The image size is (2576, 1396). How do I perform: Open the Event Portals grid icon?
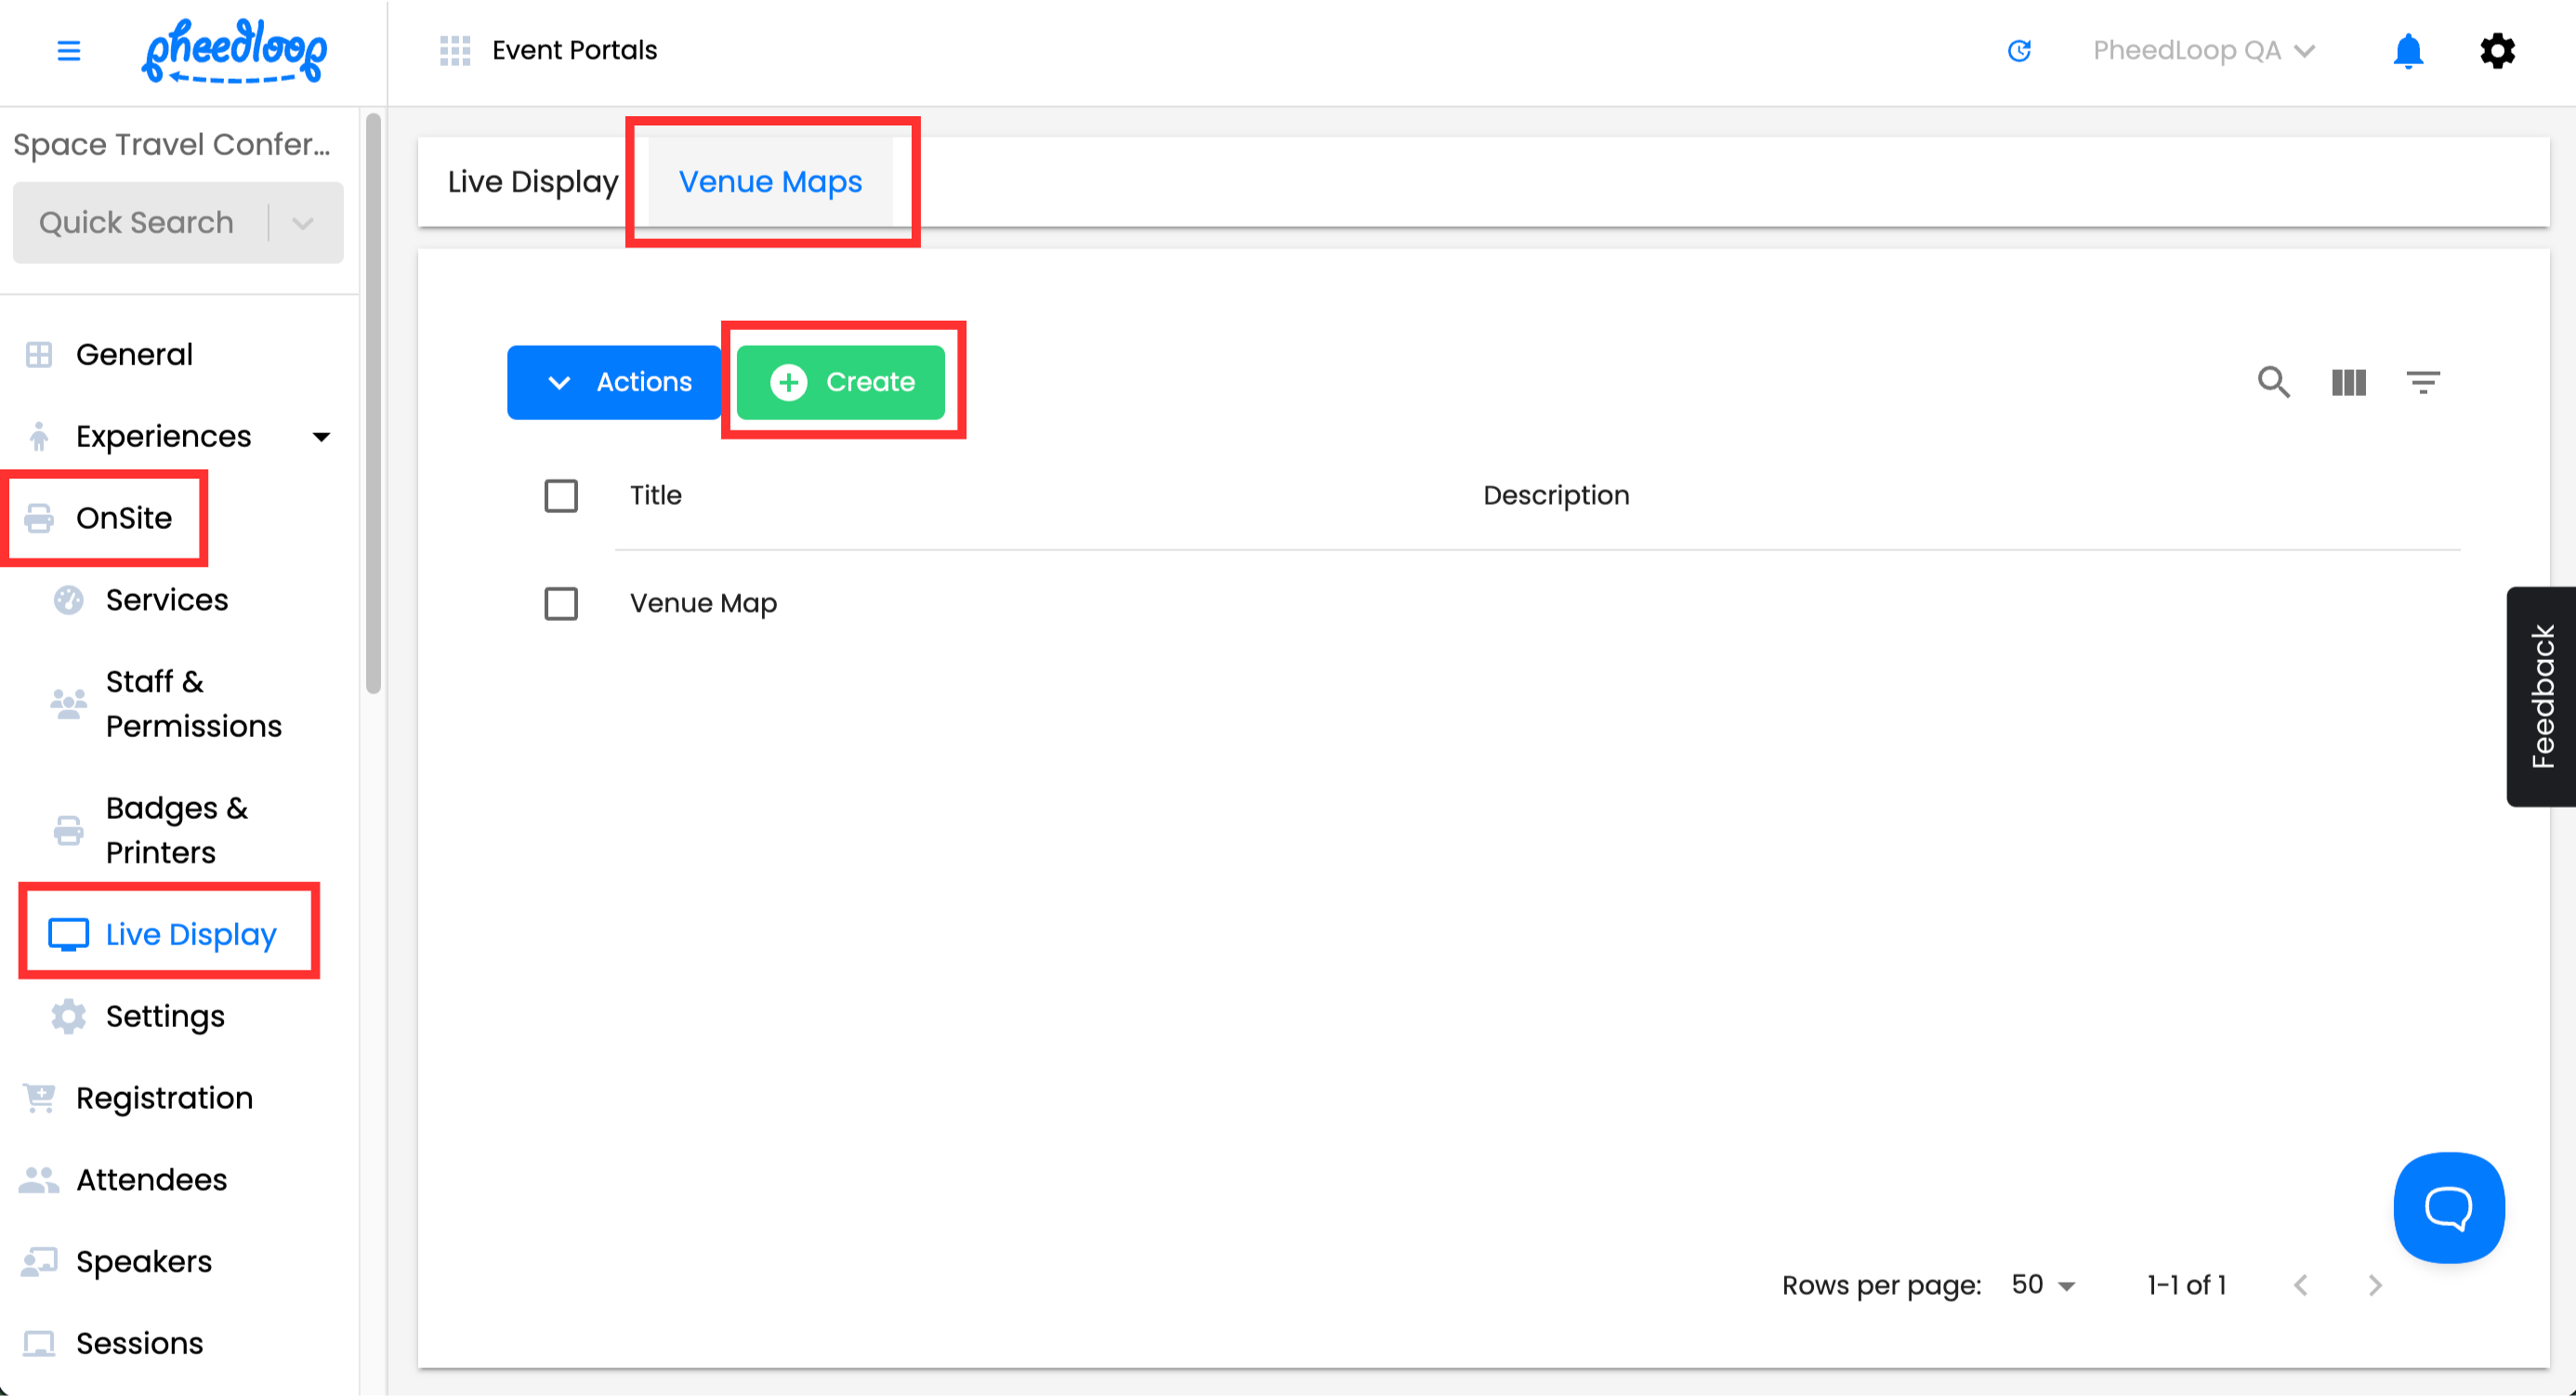[x=455, y=50]
